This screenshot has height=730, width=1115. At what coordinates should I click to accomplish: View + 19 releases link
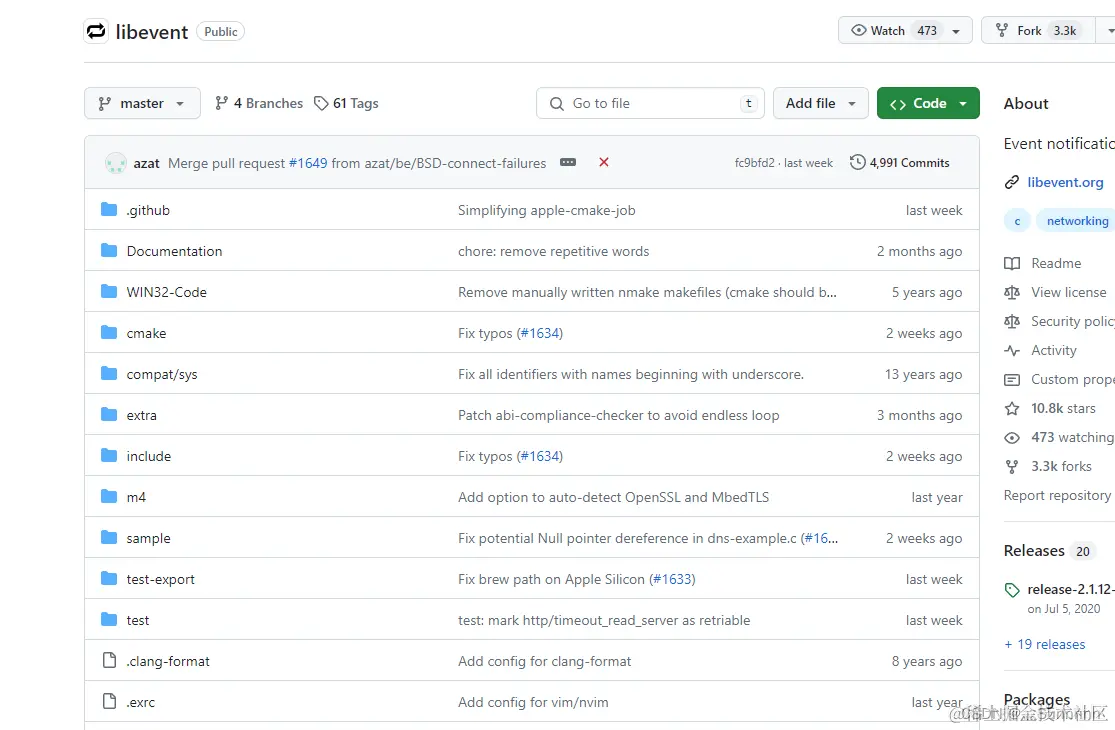pyautogui.click(x=1045, y=644)
